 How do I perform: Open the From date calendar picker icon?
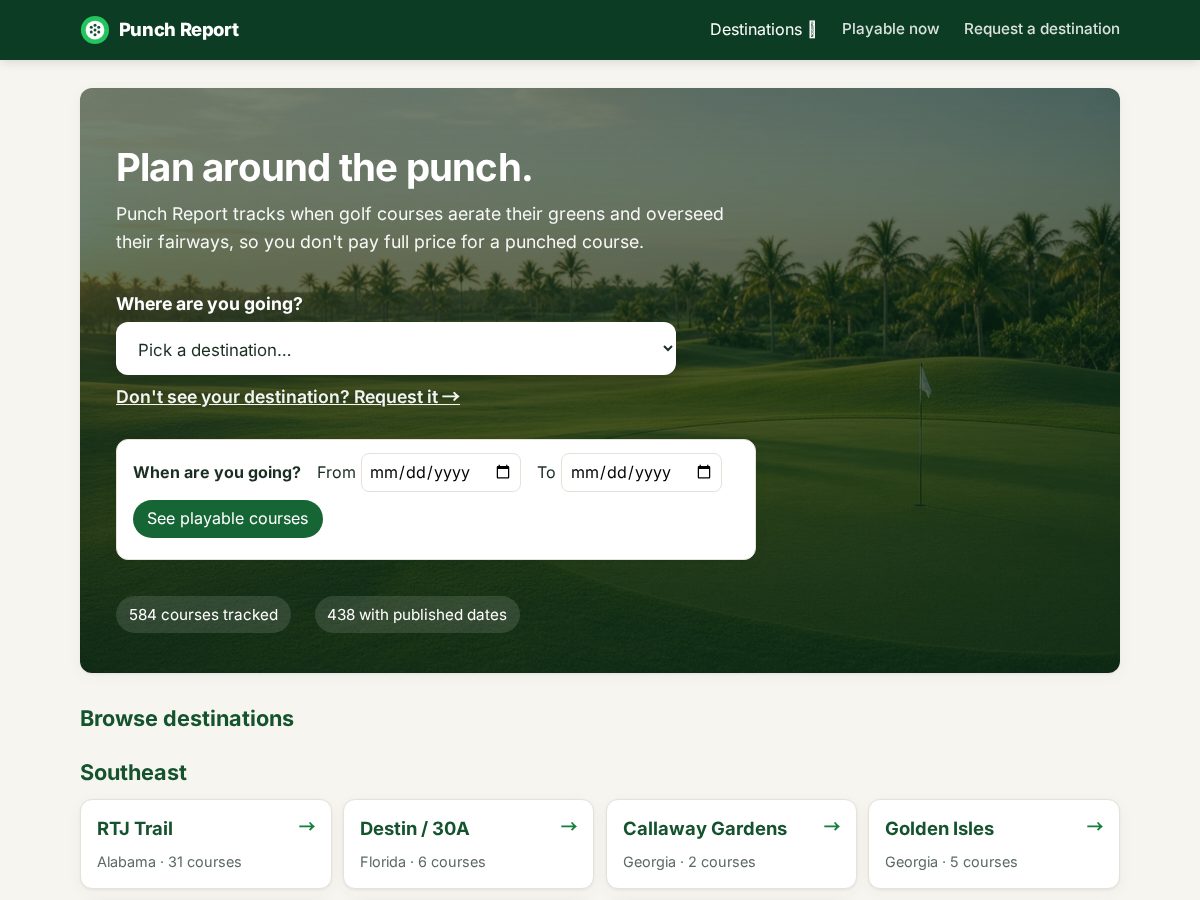point(503,472)
